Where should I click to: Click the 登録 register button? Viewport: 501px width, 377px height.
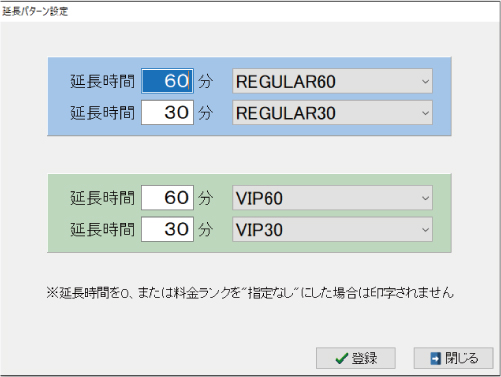[356, 358]
